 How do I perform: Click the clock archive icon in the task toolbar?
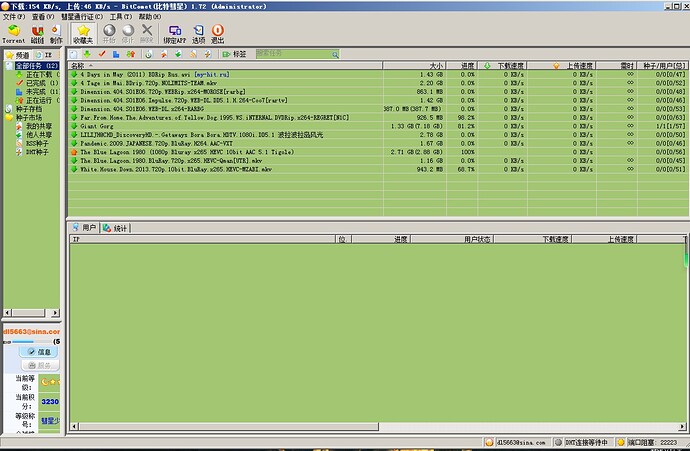(x=149, y=54)
